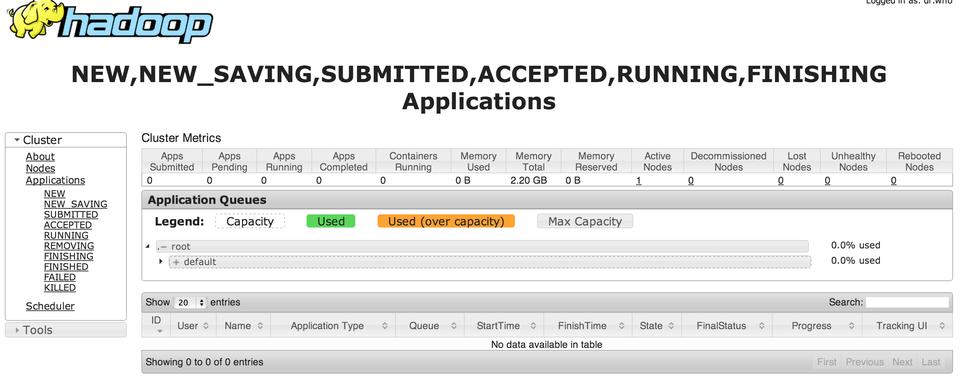The width and height of the screenshot is (960, 382).
Task: Open the Nodes link under Cluster
Action: [40, 168]
